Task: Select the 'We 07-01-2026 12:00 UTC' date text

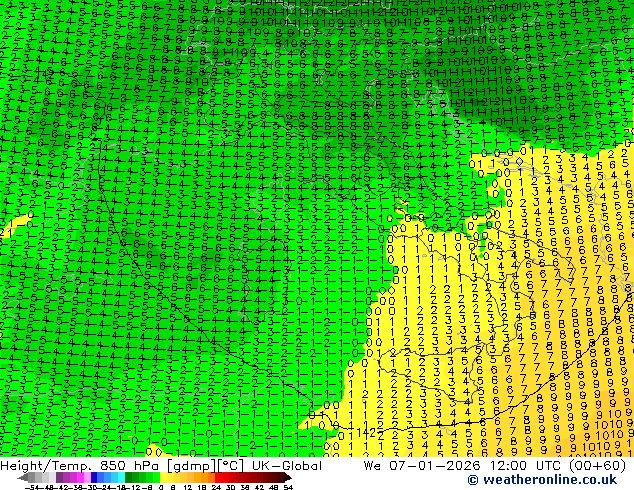Action: coord(464,466)
